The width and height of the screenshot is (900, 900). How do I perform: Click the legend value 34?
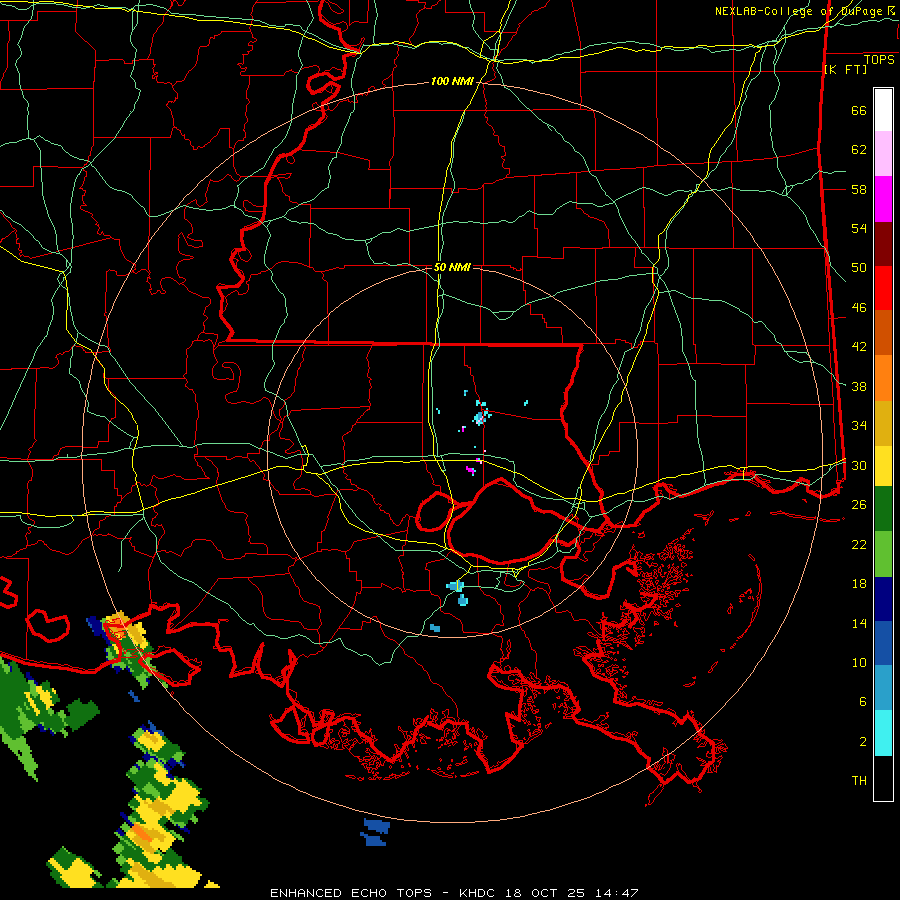pos(859,426)
